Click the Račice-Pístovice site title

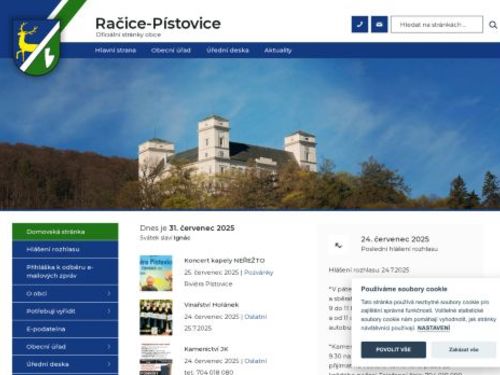click(158, 23)
